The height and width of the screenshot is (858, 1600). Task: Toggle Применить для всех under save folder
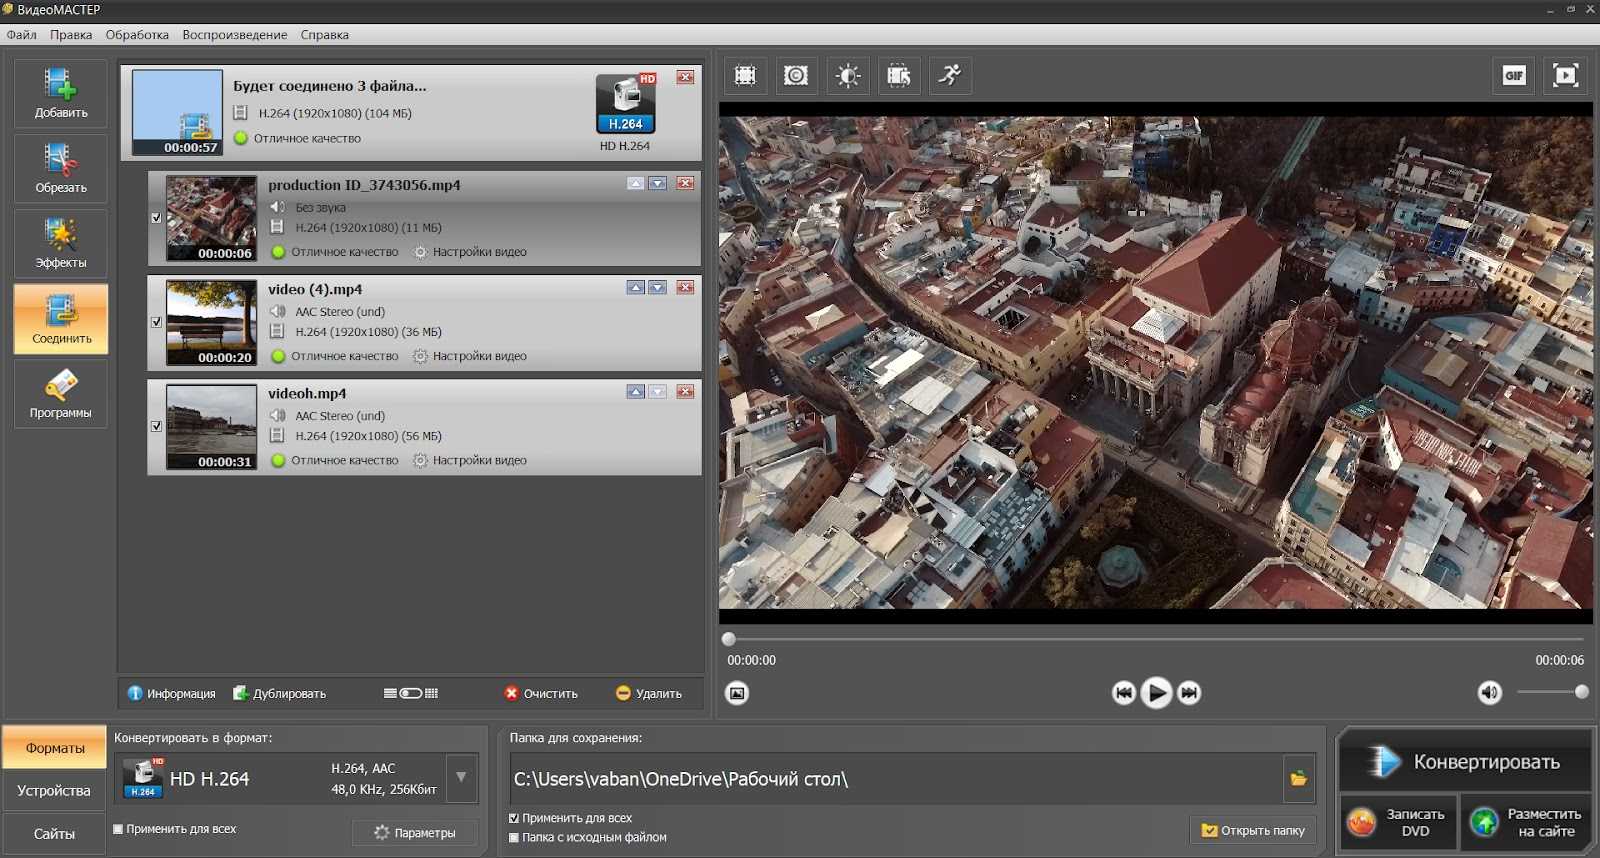coord(514,818)
